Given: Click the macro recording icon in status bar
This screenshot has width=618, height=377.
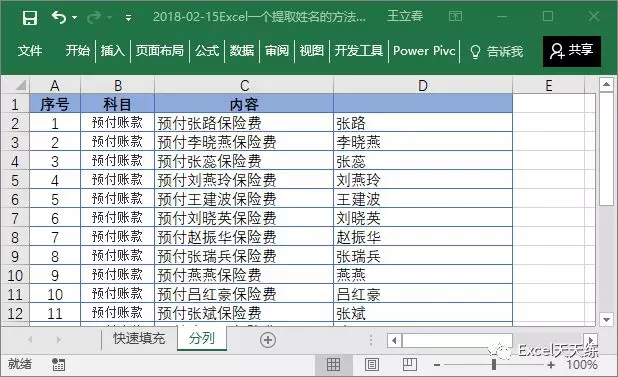Looking at the screenshot, I should point(58,364).
